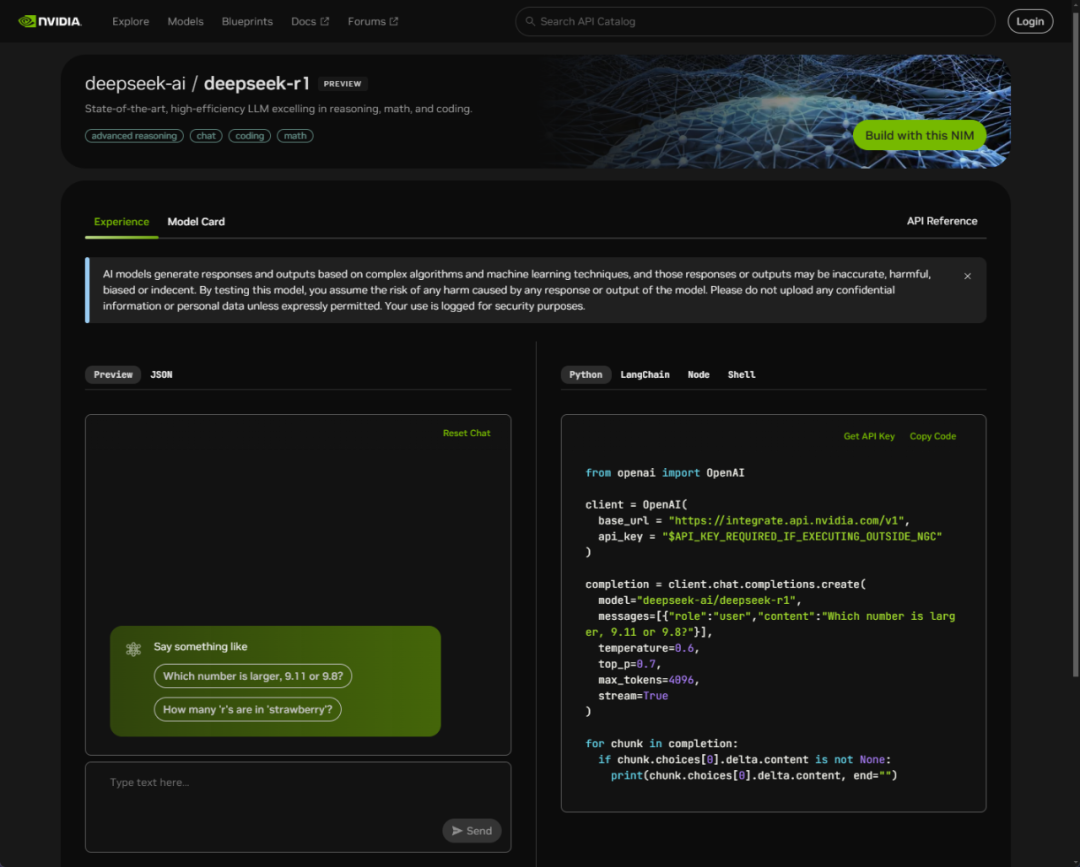The image size is (1080, 867).
Task: Click the NVIDIA logo
Action: click(x=48, y=20)
